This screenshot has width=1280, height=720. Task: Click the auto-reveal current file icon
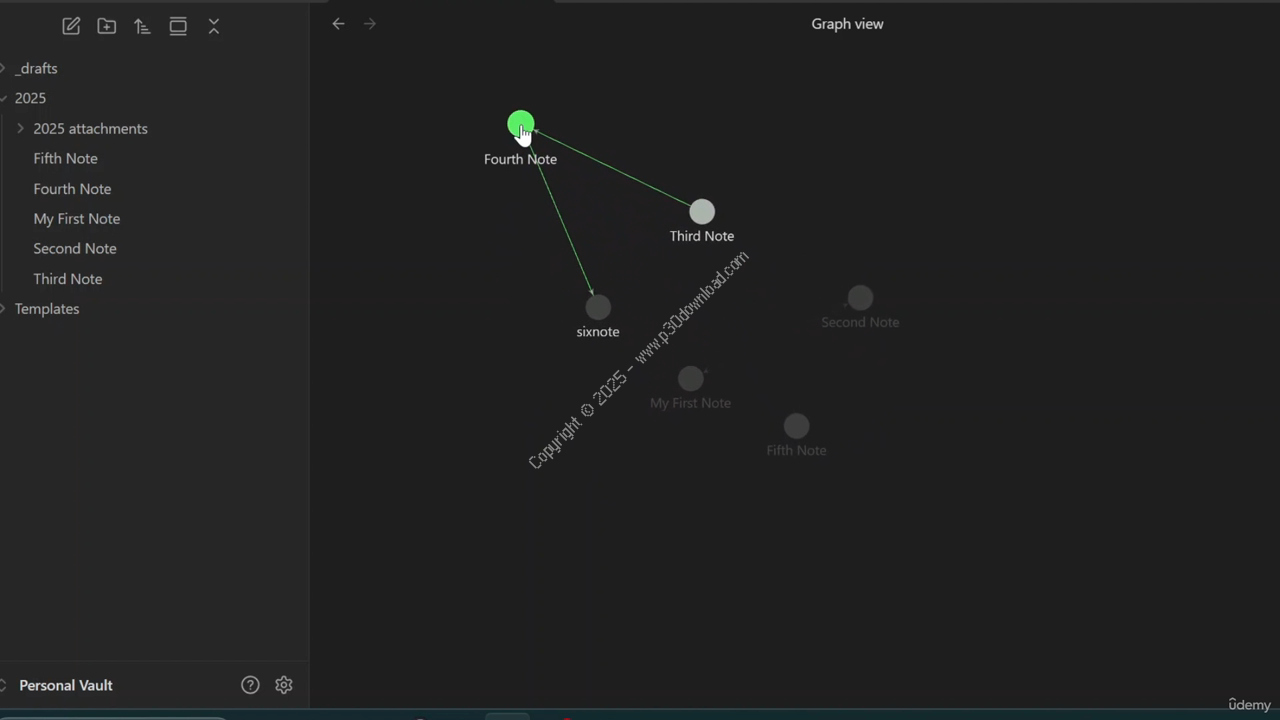click(178, 27)
